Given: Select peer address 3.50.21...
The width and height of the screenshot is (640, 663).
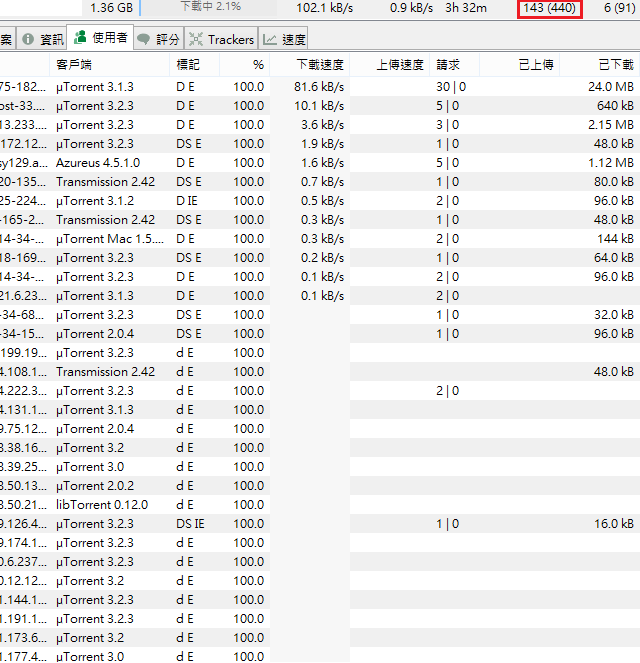Looking at the screenshot, I should point(23,505).
